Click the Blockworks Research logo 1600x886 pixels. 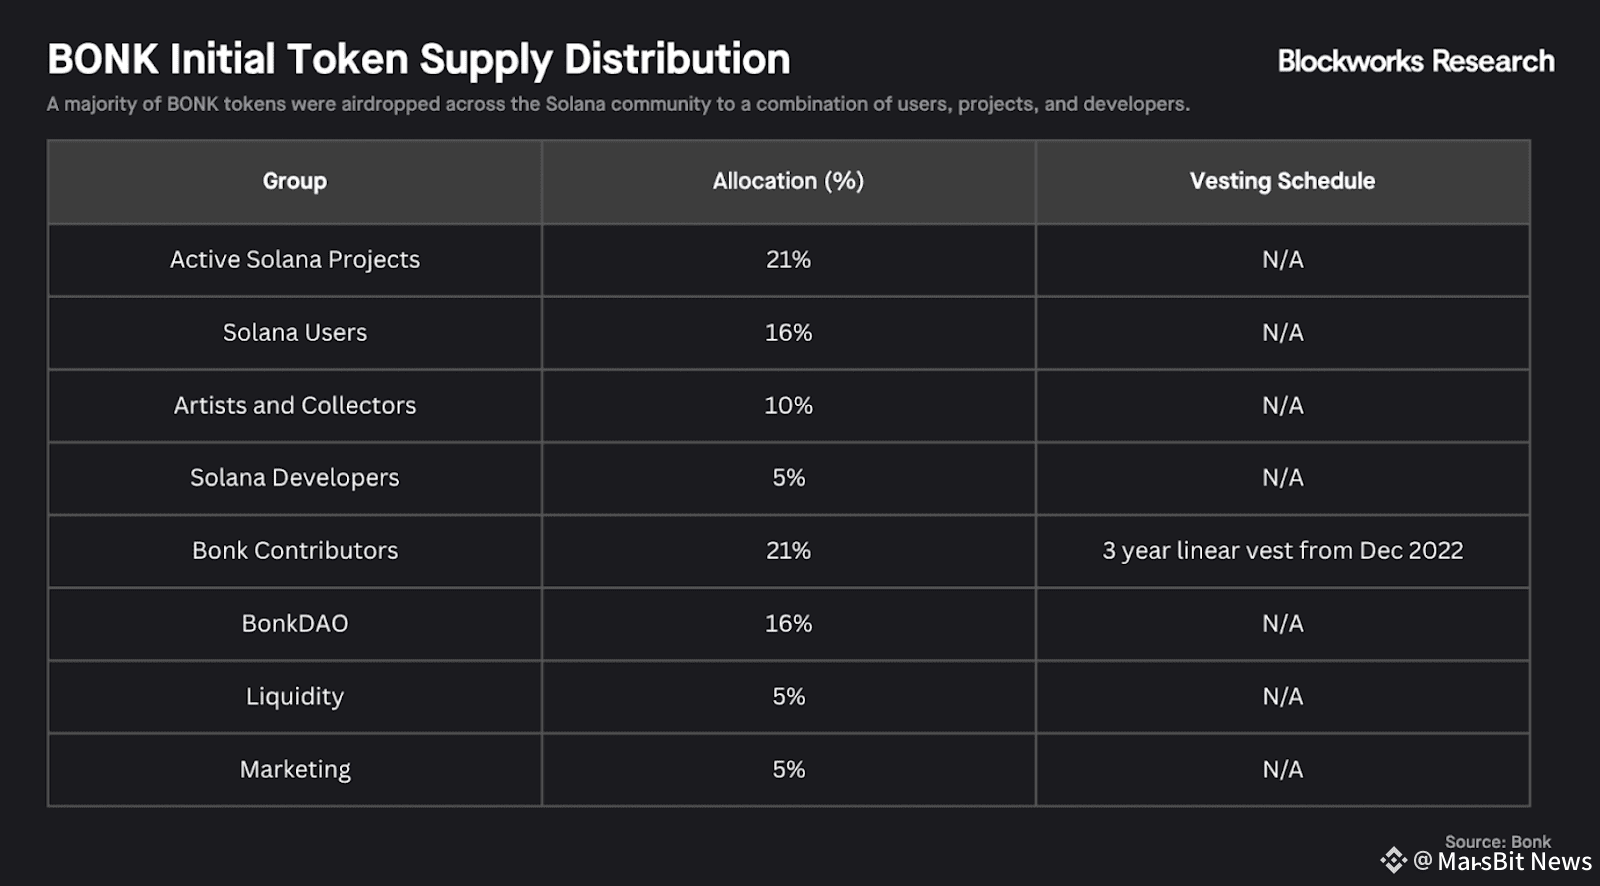[x=1416, y=61]
